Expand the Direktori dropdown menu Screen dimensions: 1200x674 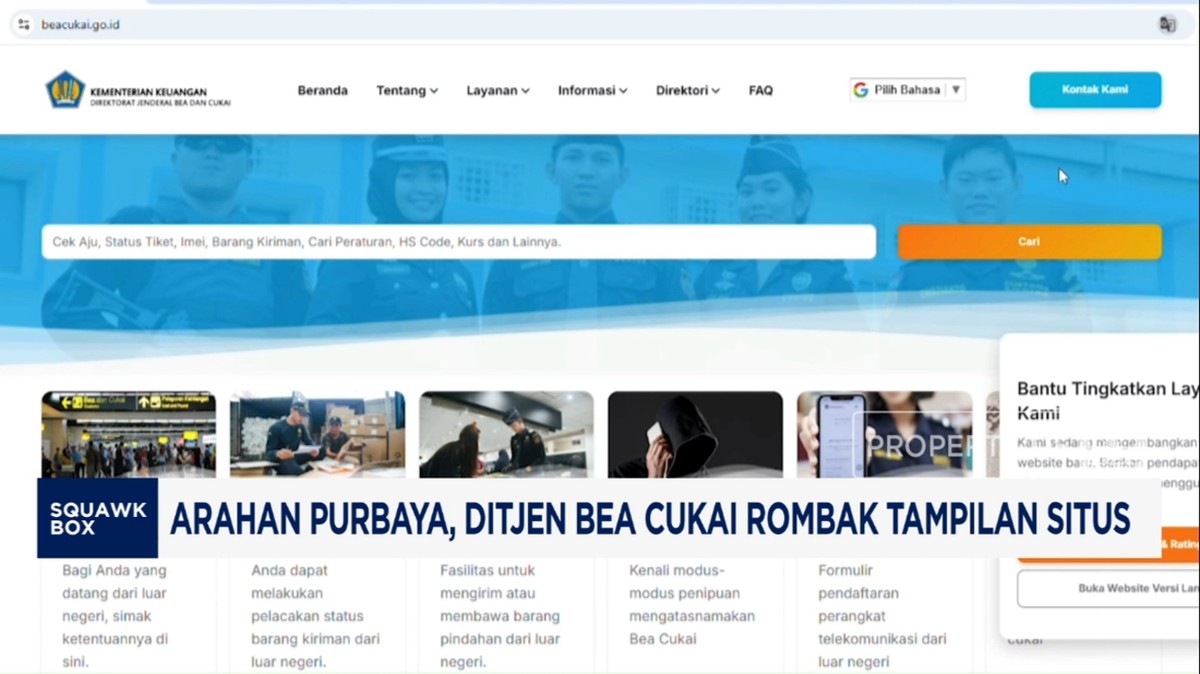point(688,90)
